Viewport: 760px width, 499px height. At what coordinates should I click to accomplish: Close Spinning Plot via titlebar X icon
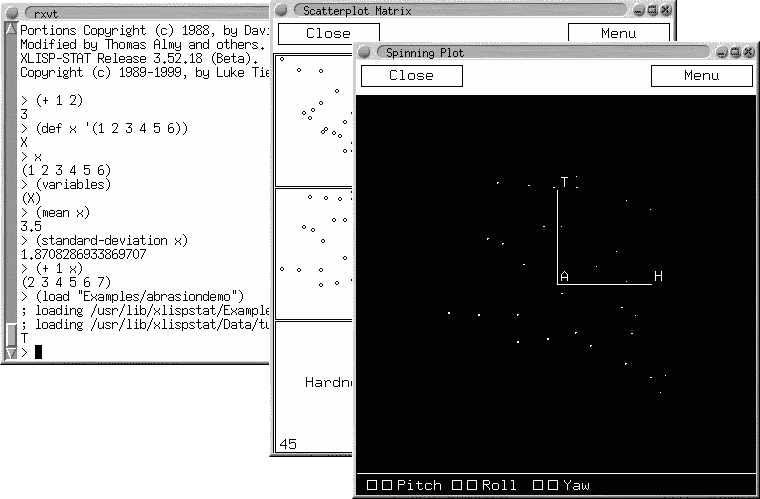749,52
